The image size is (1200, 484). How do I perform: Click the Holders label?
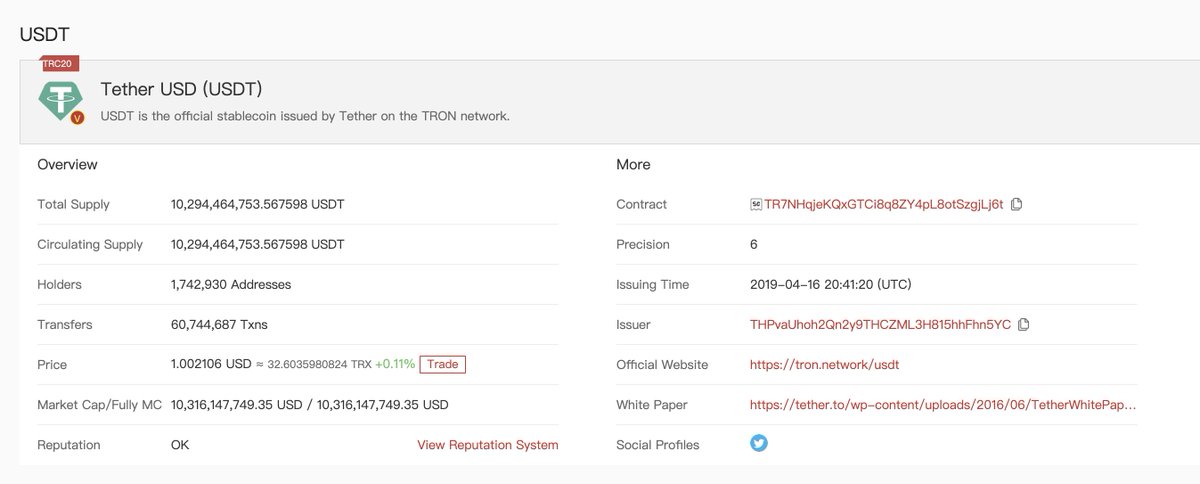pyautogui.click(x=59, y=284)
